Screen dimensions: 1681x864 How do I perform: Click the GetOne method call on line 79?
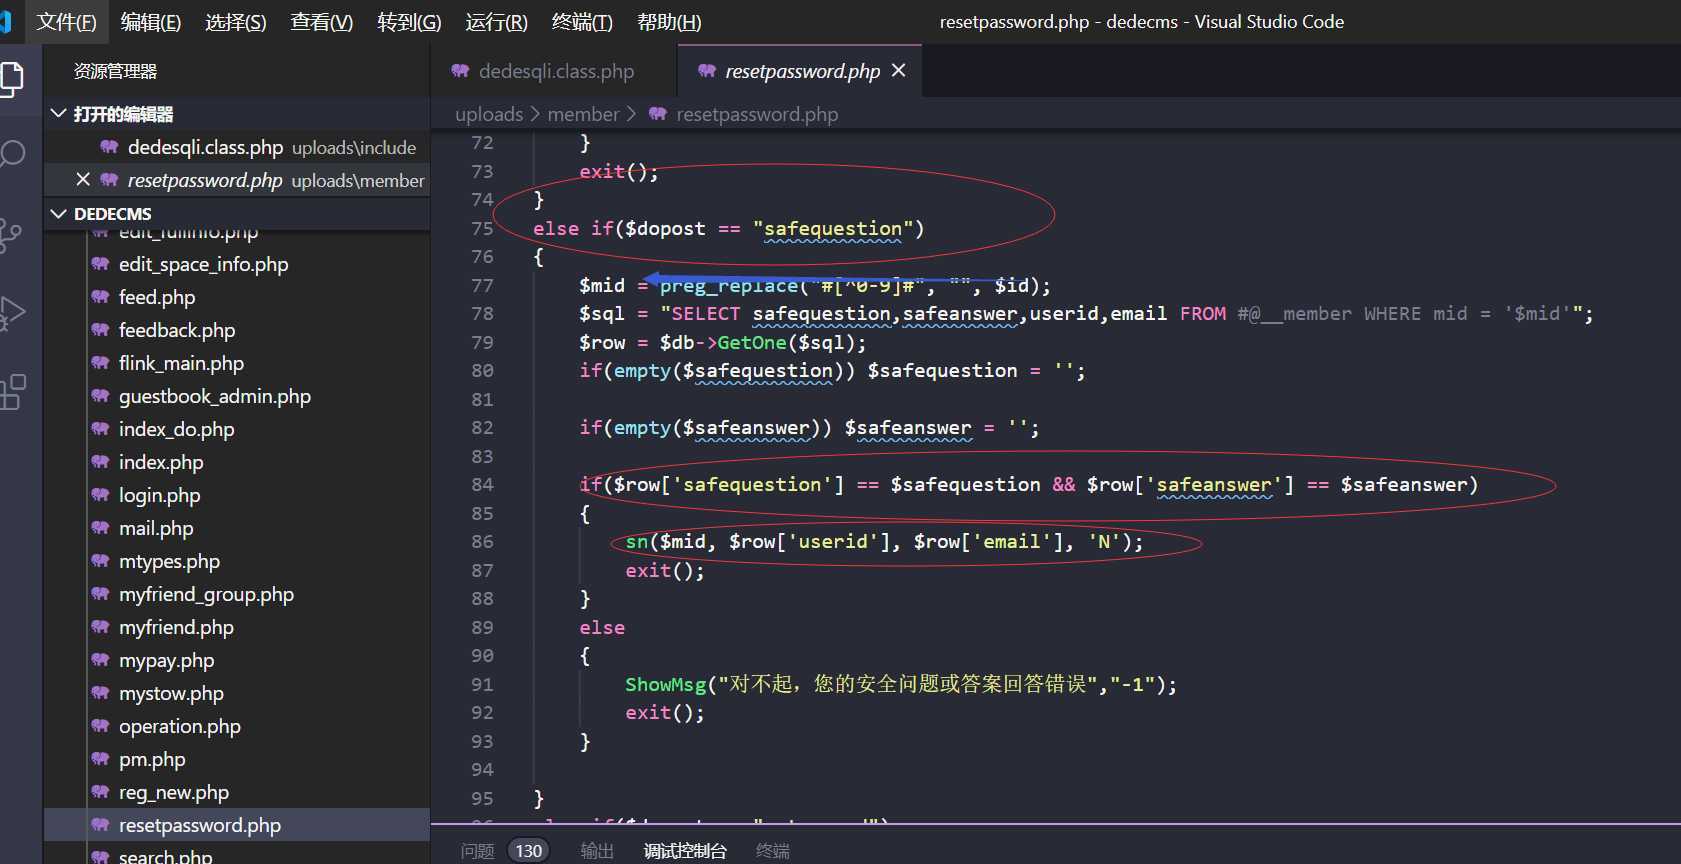coord(752,343)
